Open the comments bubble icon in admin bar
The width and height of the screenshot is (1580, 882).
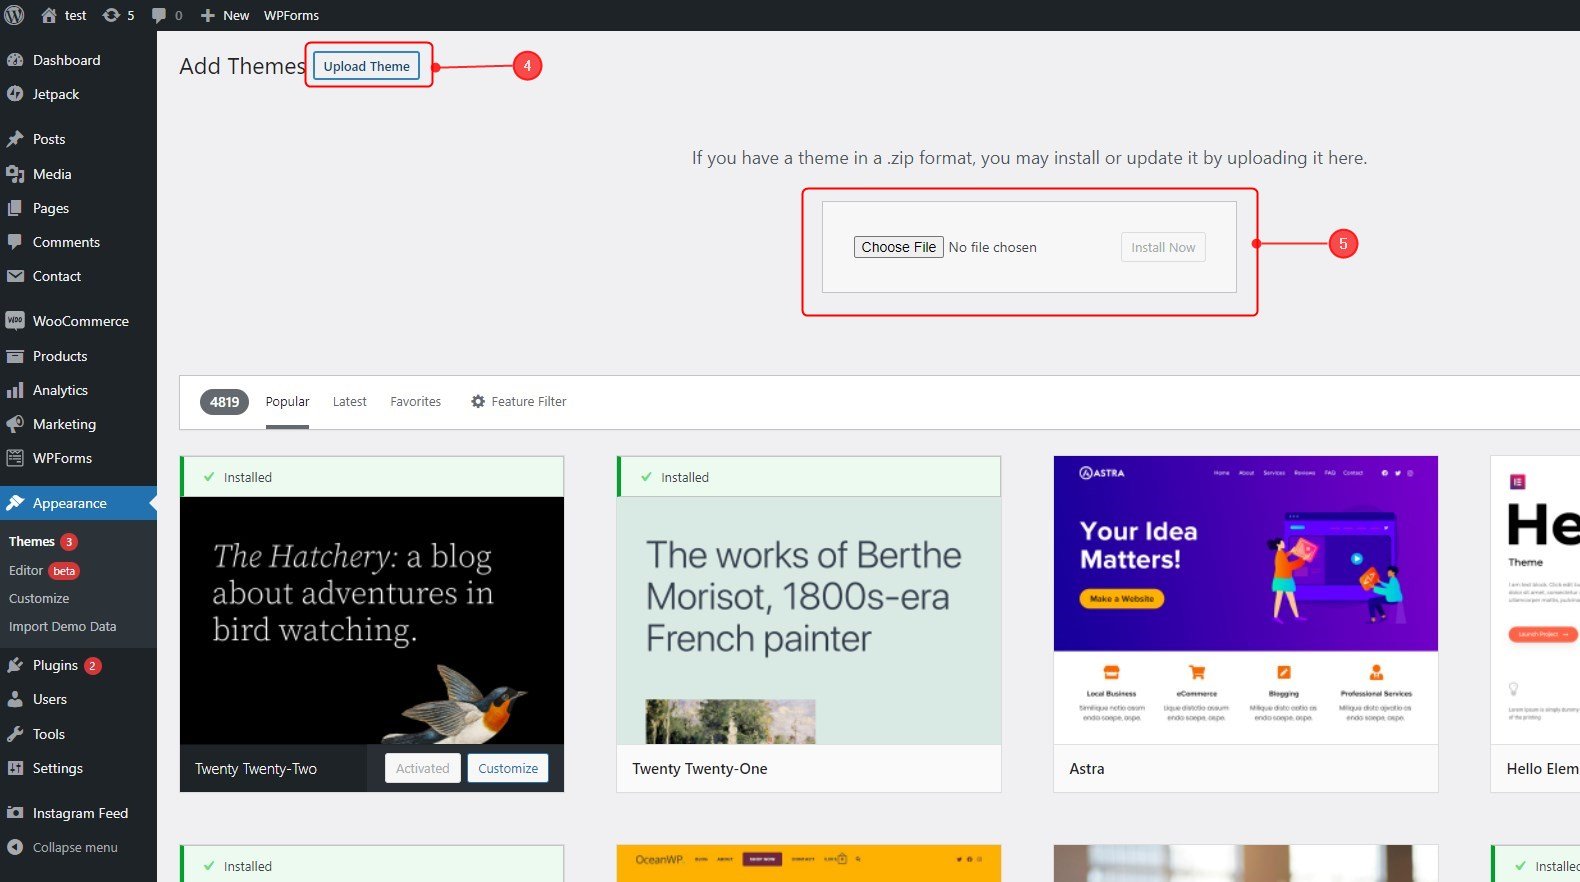[159, 15]
